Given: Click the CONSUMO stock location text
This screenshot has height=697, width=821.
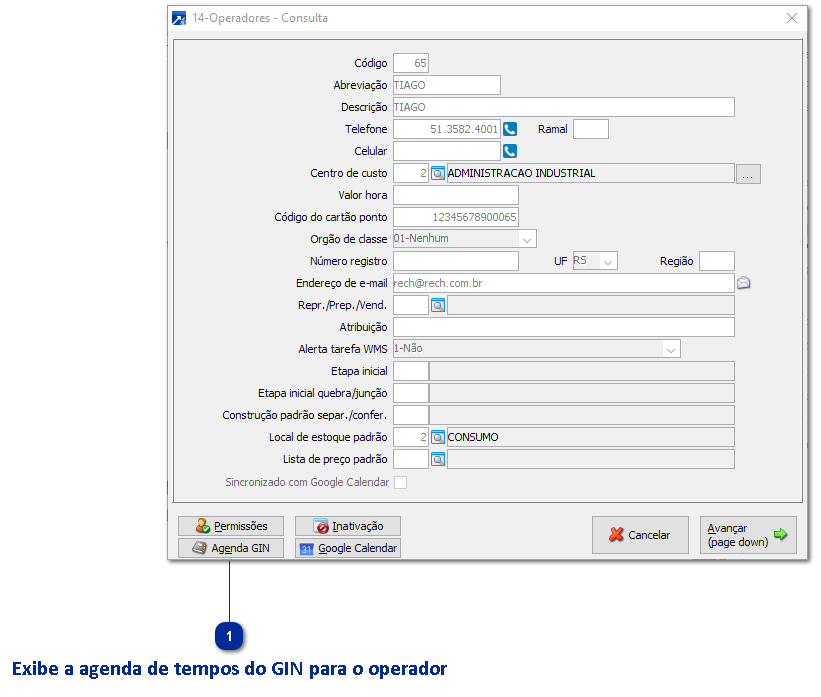Looking at the screenshot, I should (x=473, y=437).
